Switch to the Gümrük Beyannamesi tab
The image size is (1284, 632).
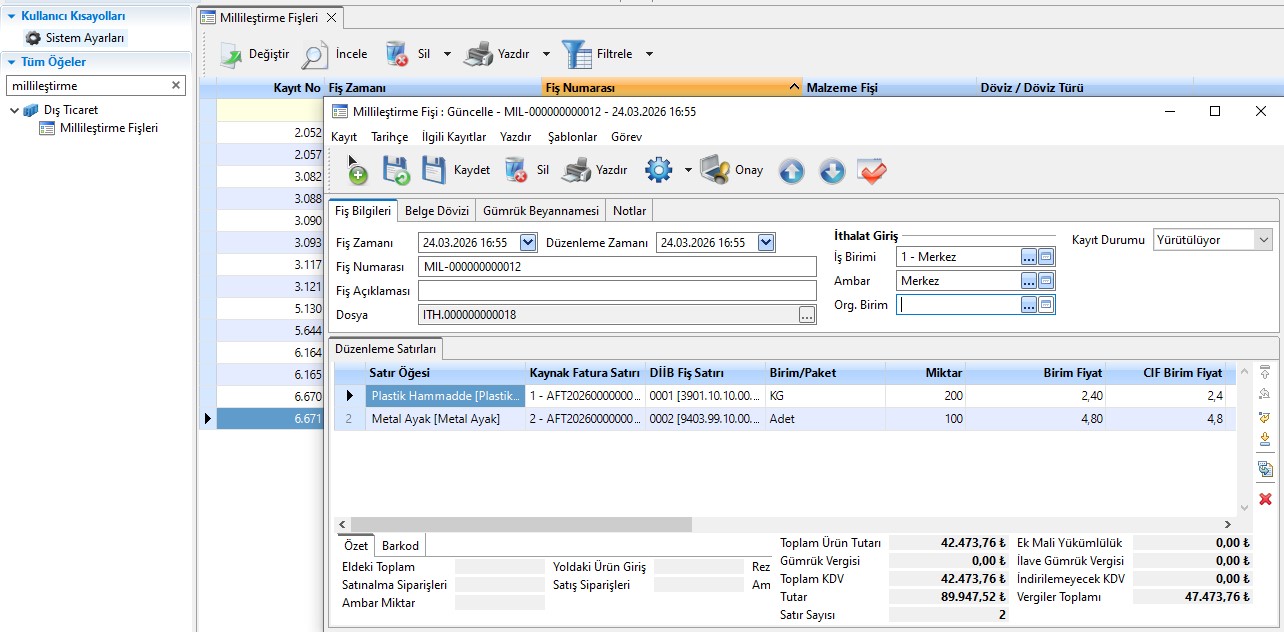(540, 211)
